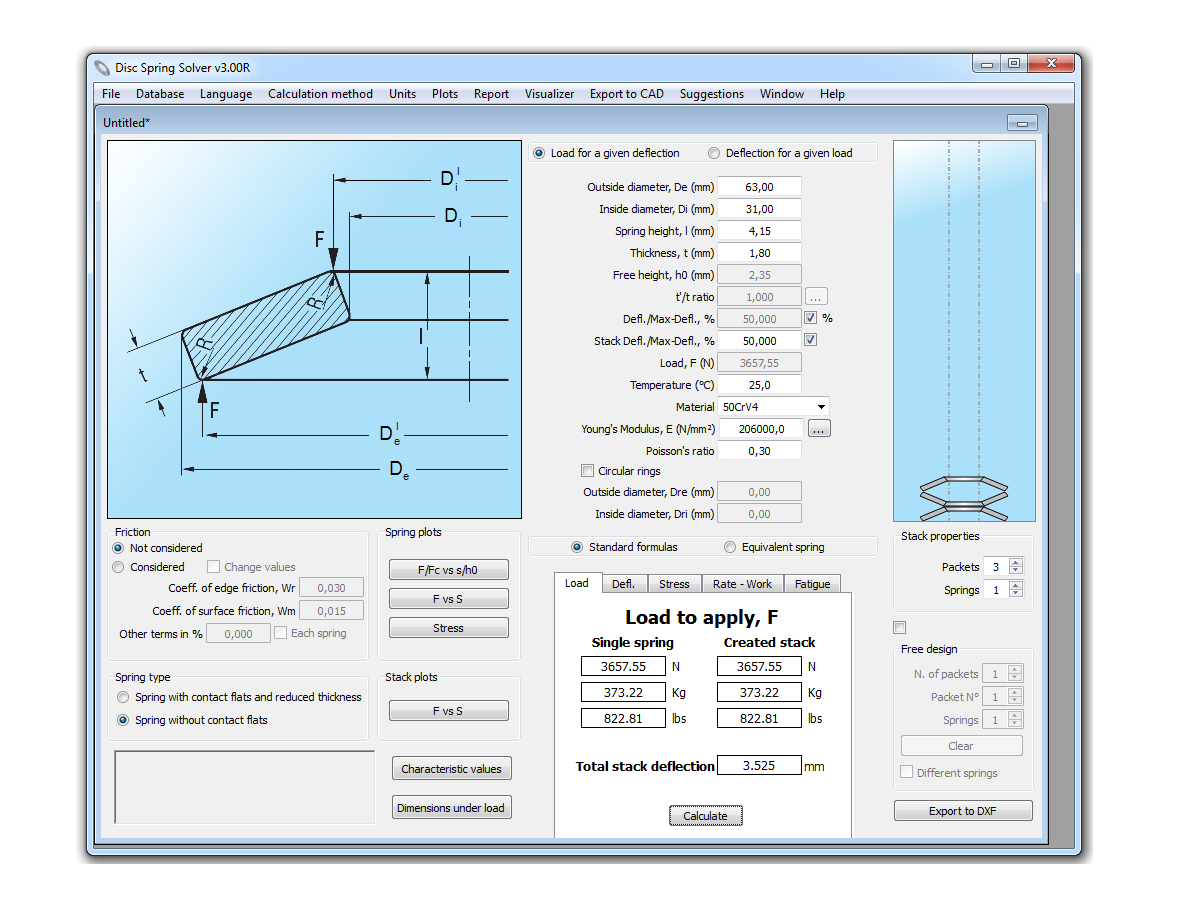Click Total stack deflection value 3.525
This screenshot has height=900, width=1200.
pos(759,766)
